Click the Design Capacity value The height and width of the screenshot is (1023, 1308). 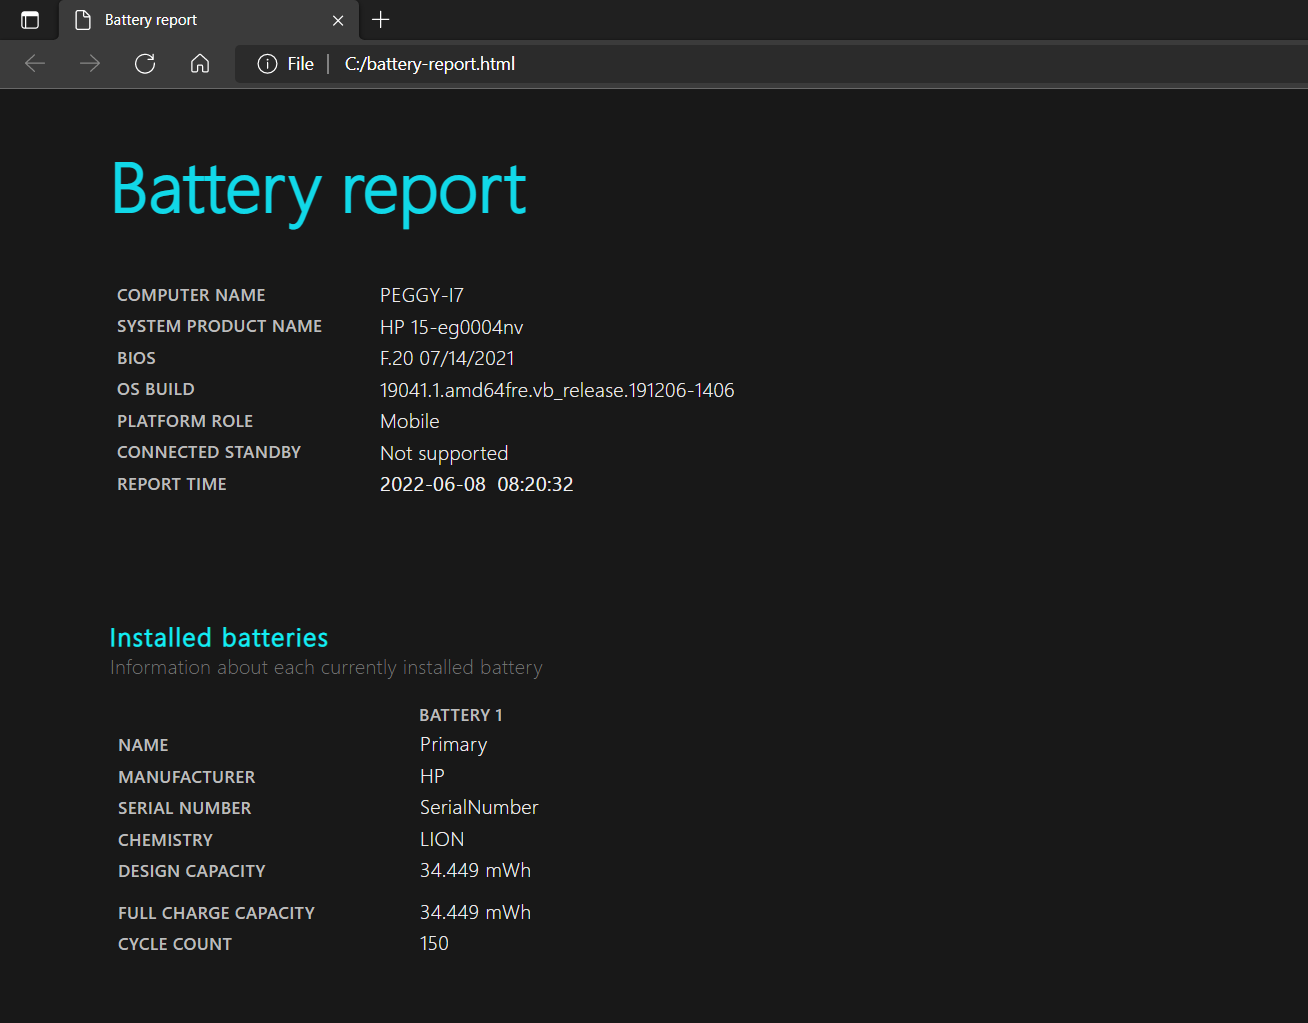475,871
